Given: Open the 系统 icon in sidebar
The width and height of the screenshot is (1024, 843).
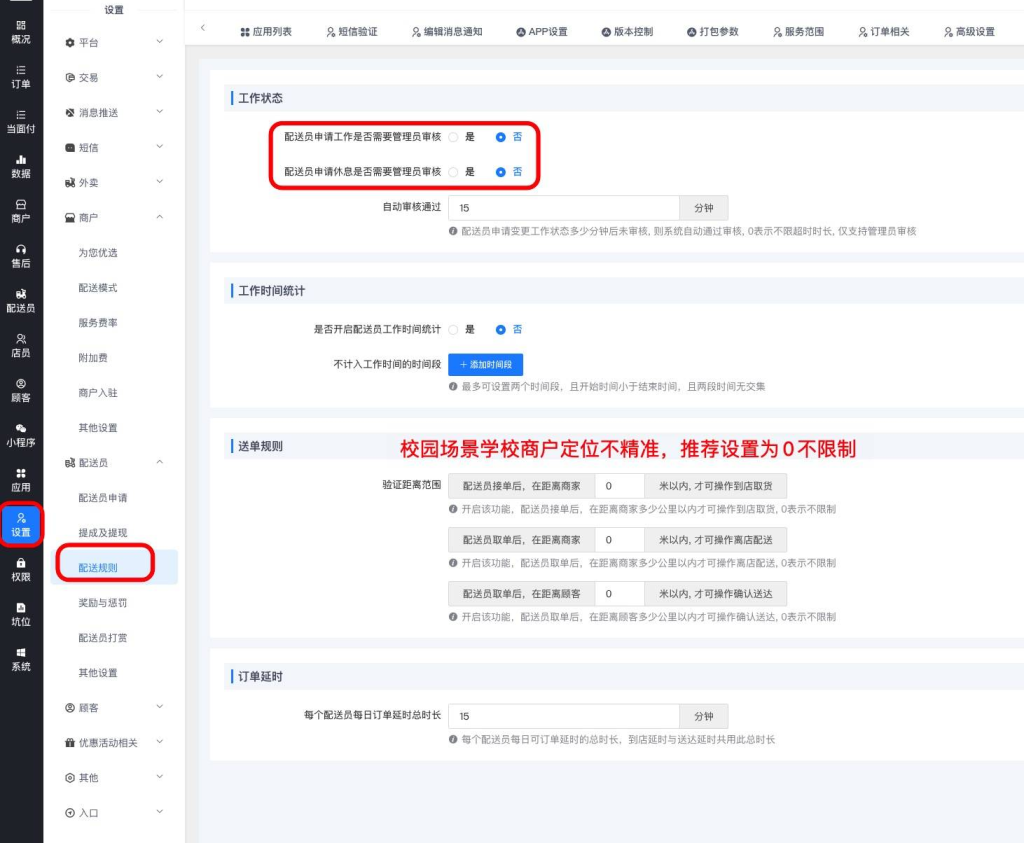Looking at the screenshot, I should point(21,654).
